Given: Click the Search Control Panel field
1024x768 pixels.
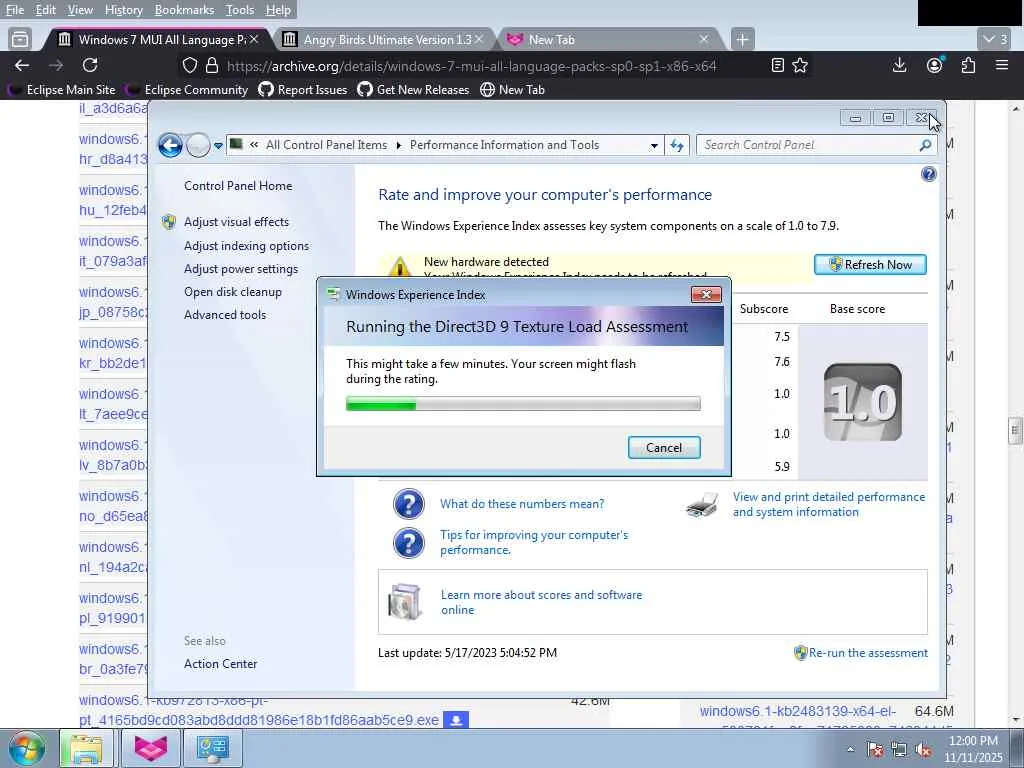Looking at the screenshot, I should (816, 146).
